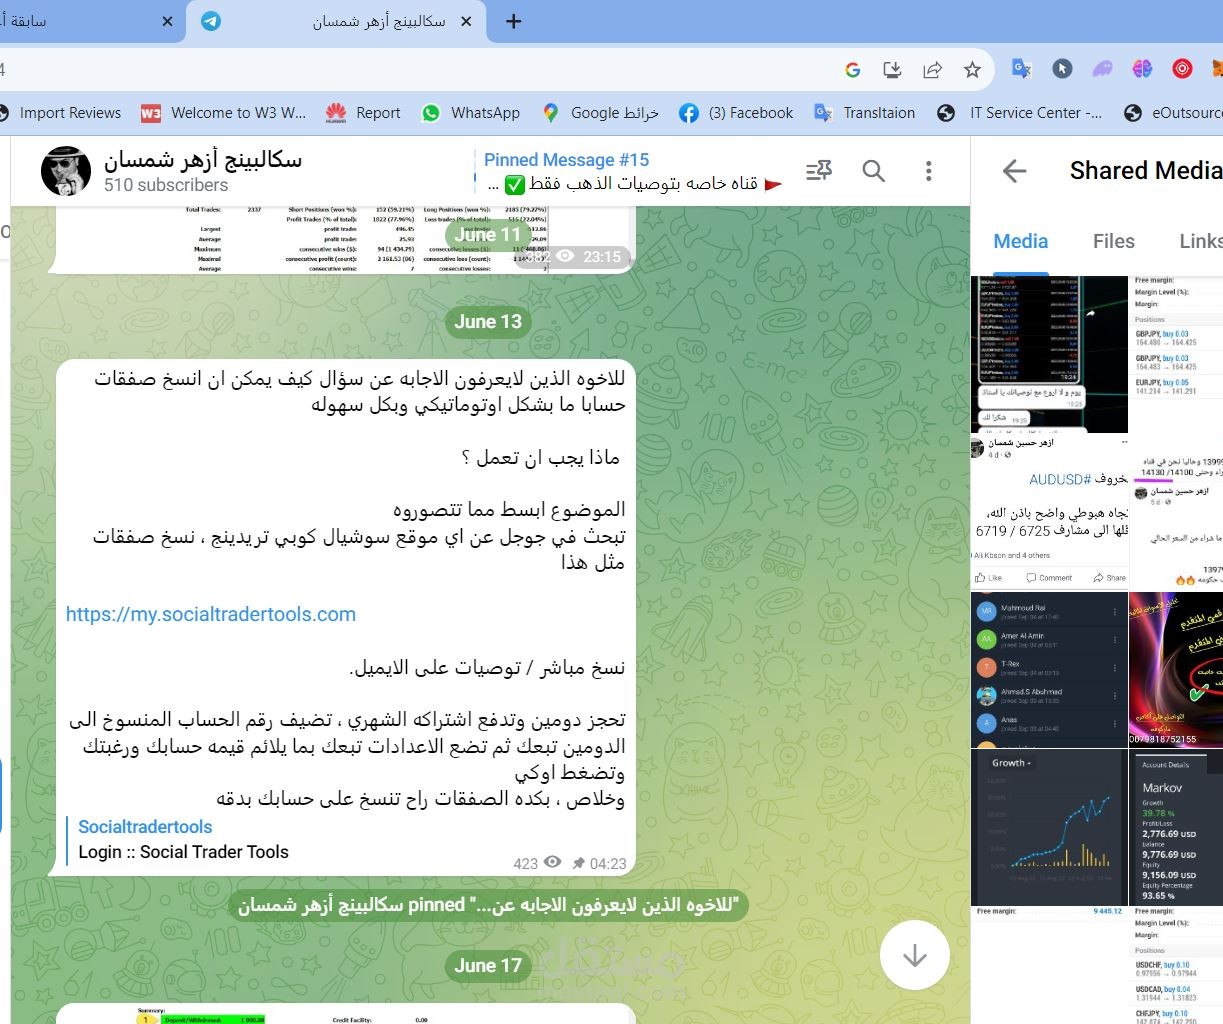Open the Facebook bookmark
Image resolution: width=1223 pixels, height=1024 pixels.
736,113
